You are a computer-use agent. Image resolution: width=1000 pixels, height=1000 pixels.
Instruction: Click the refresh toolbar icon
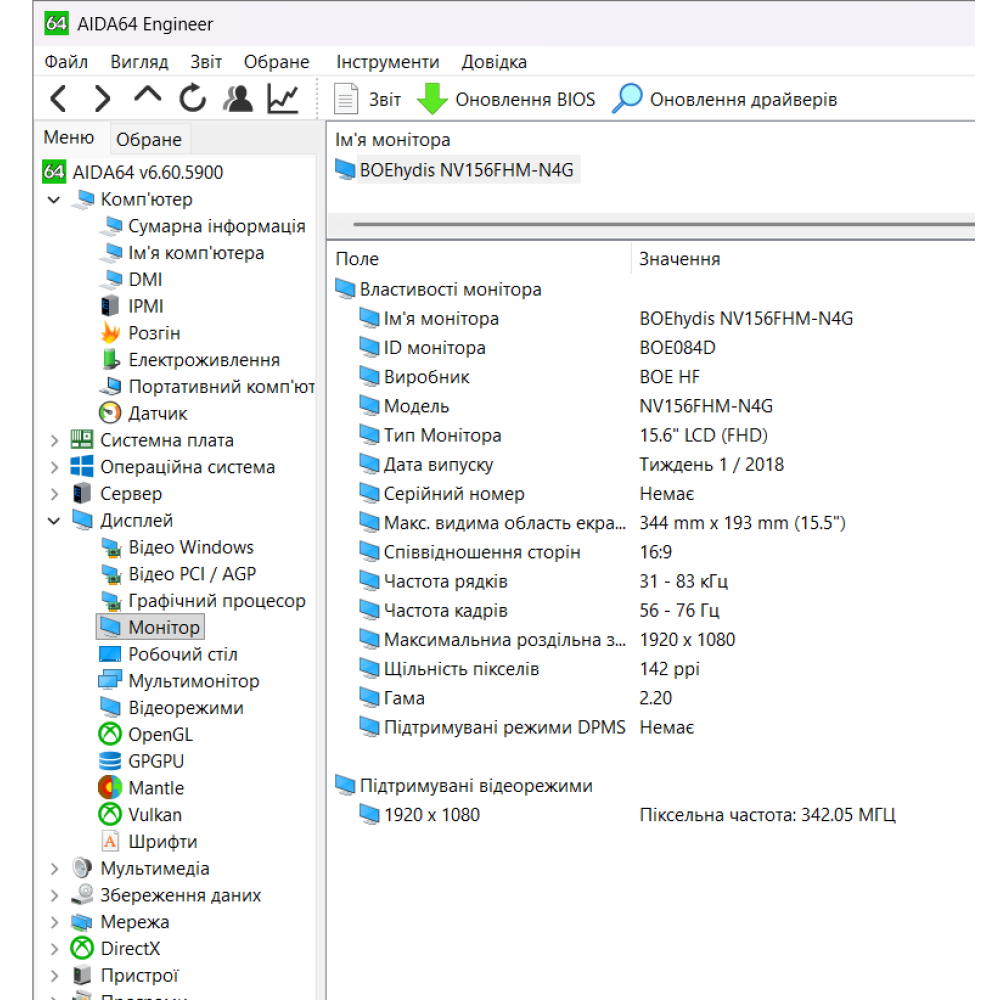click(x=192, y=99)
